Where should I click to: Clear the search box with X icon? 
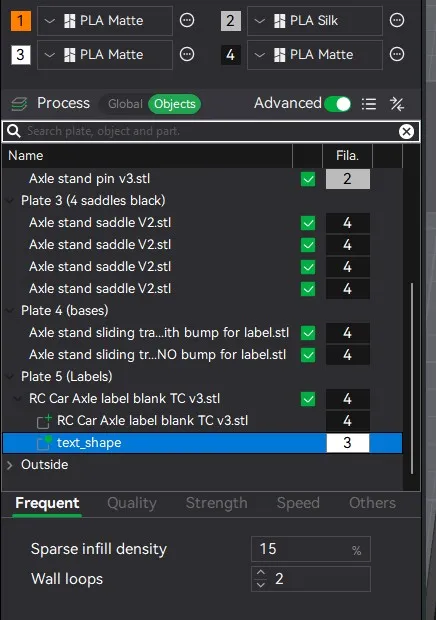point(406,131)
